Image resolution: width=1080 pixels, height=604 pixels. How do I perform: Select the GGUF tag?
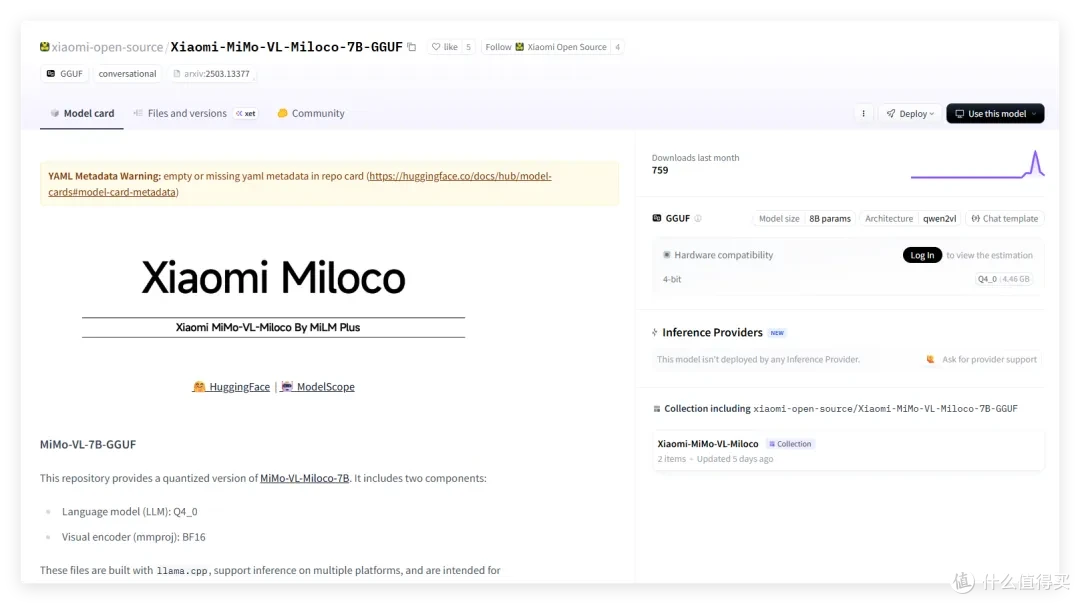click(x=65, y=74)
